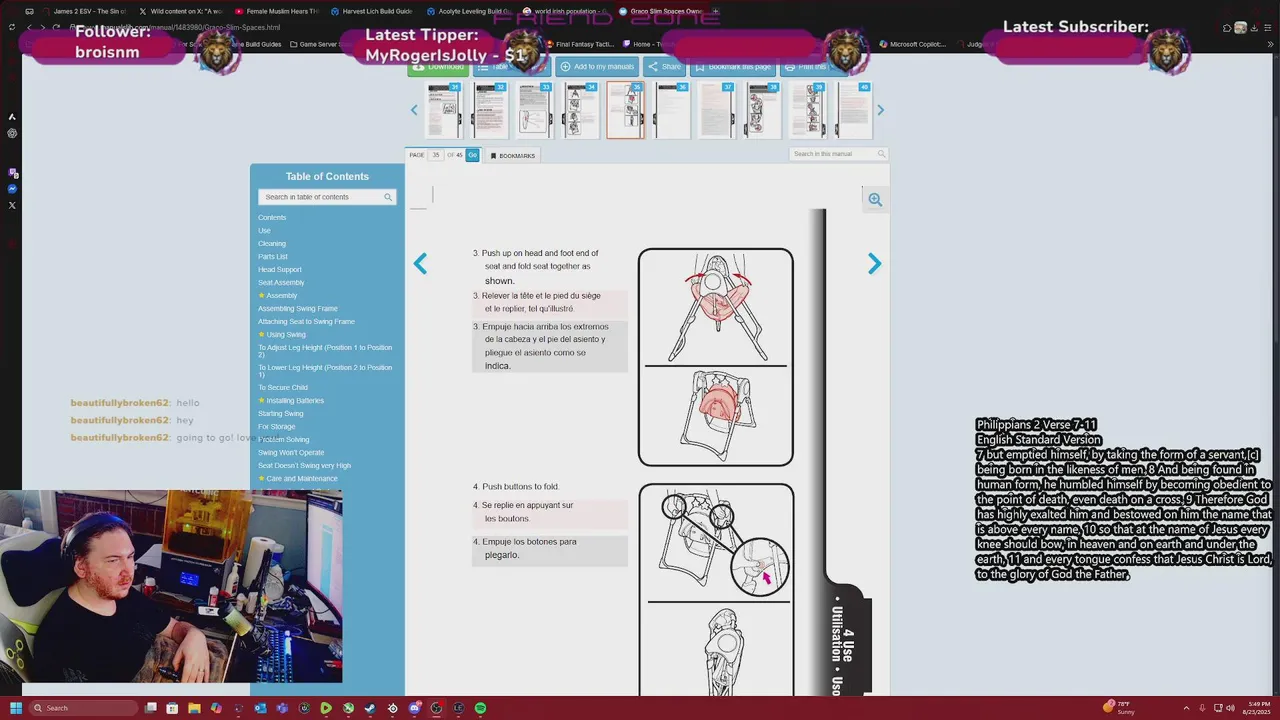Open Microsoft Store from taskbar
1280x720 pixels.
pyautogui.click(x=172, y=708)
